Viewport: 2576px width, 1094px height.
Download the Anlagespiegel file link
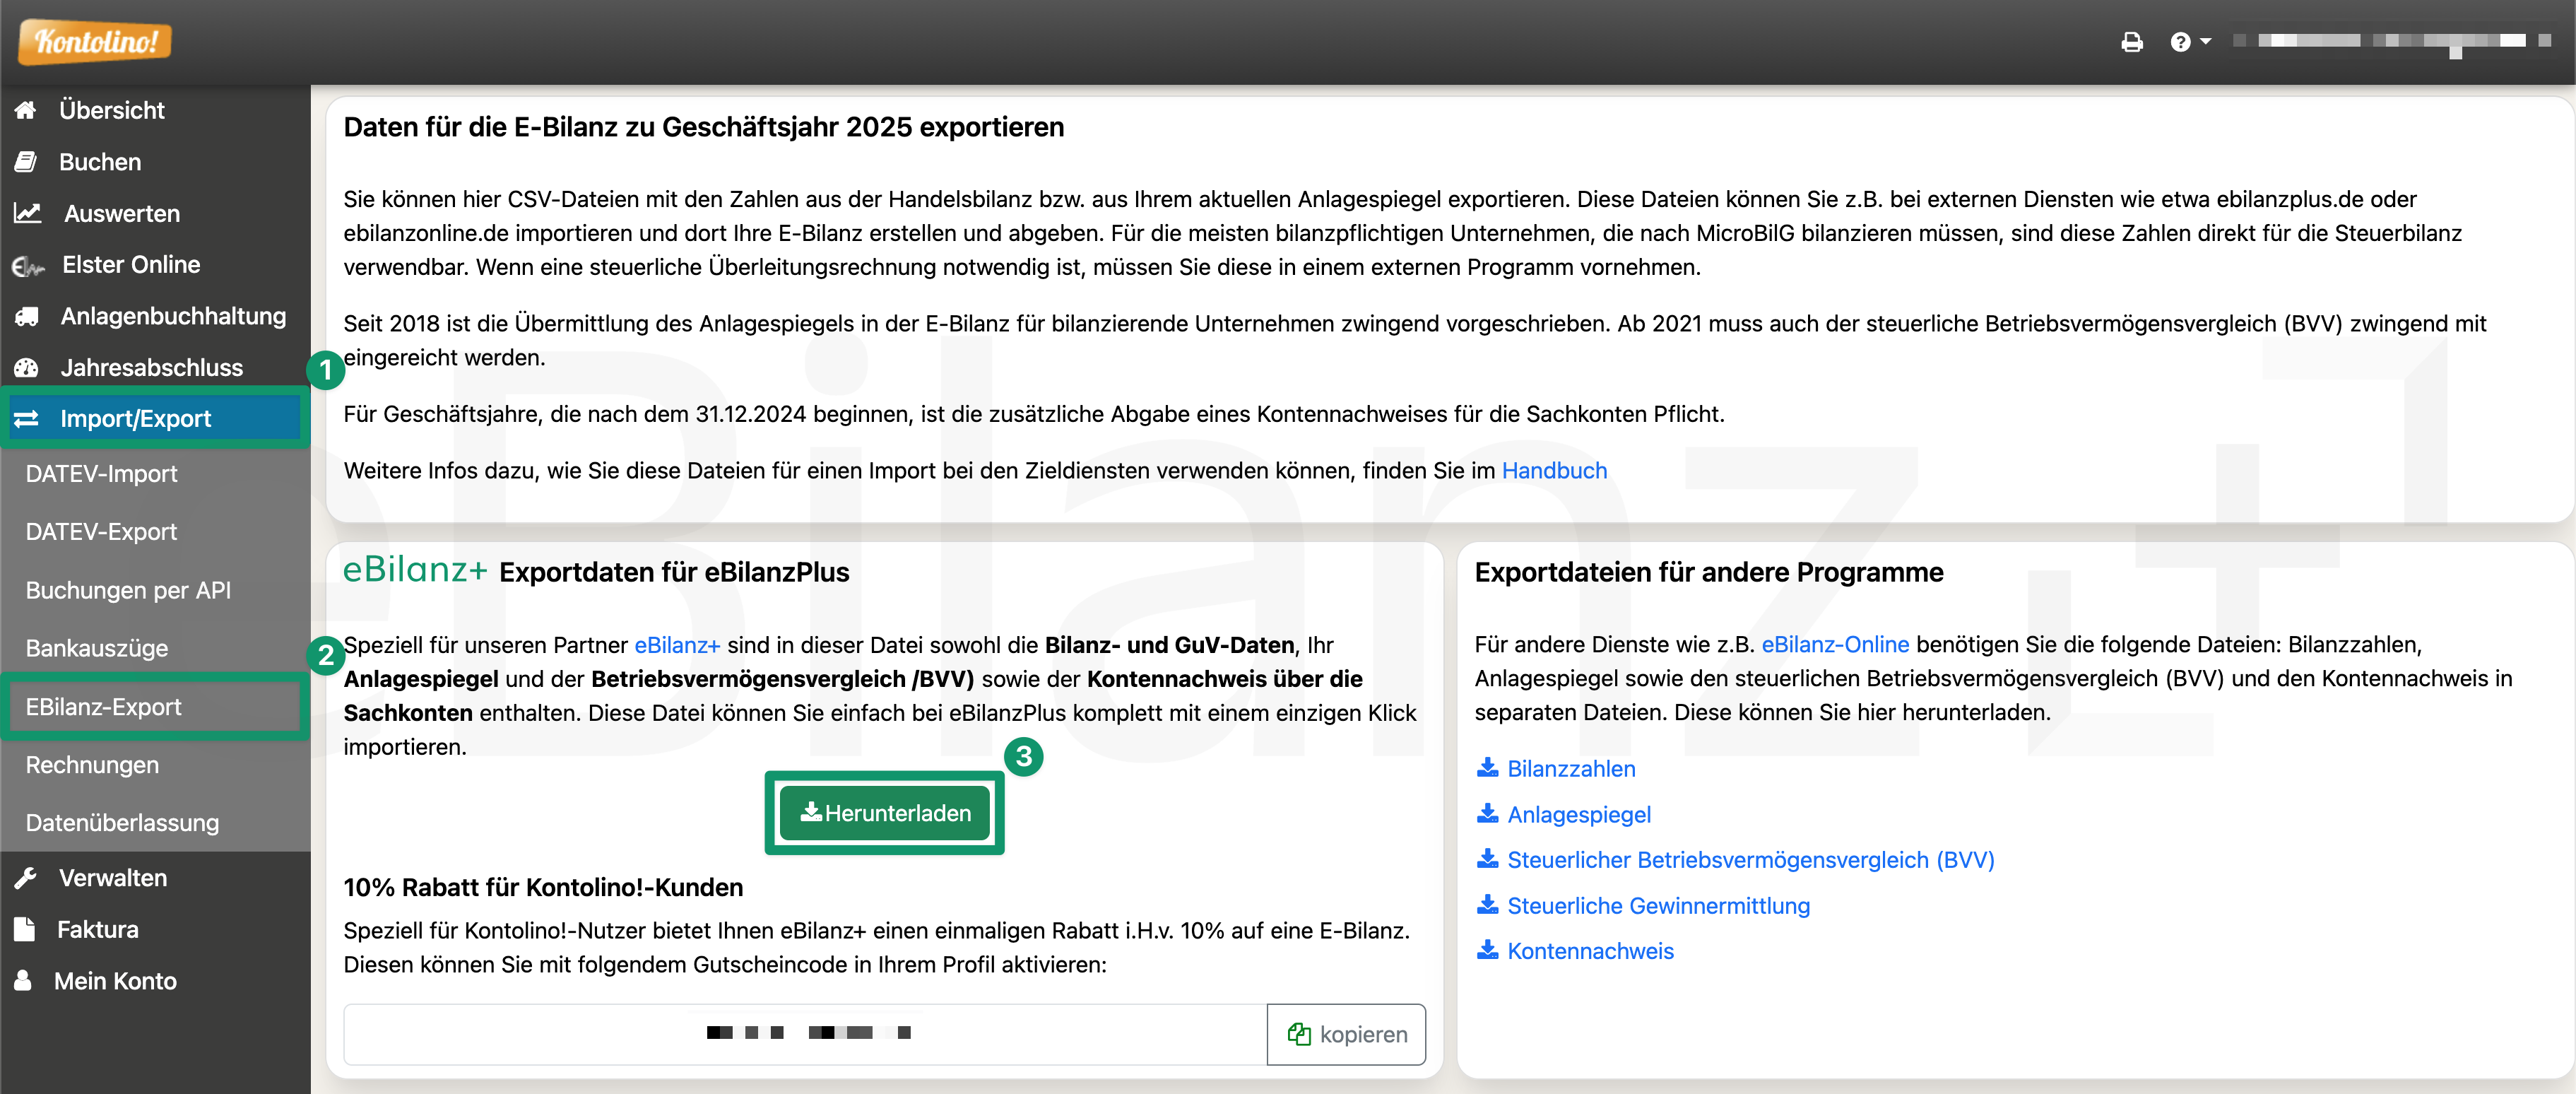(x=1579, y=814)
